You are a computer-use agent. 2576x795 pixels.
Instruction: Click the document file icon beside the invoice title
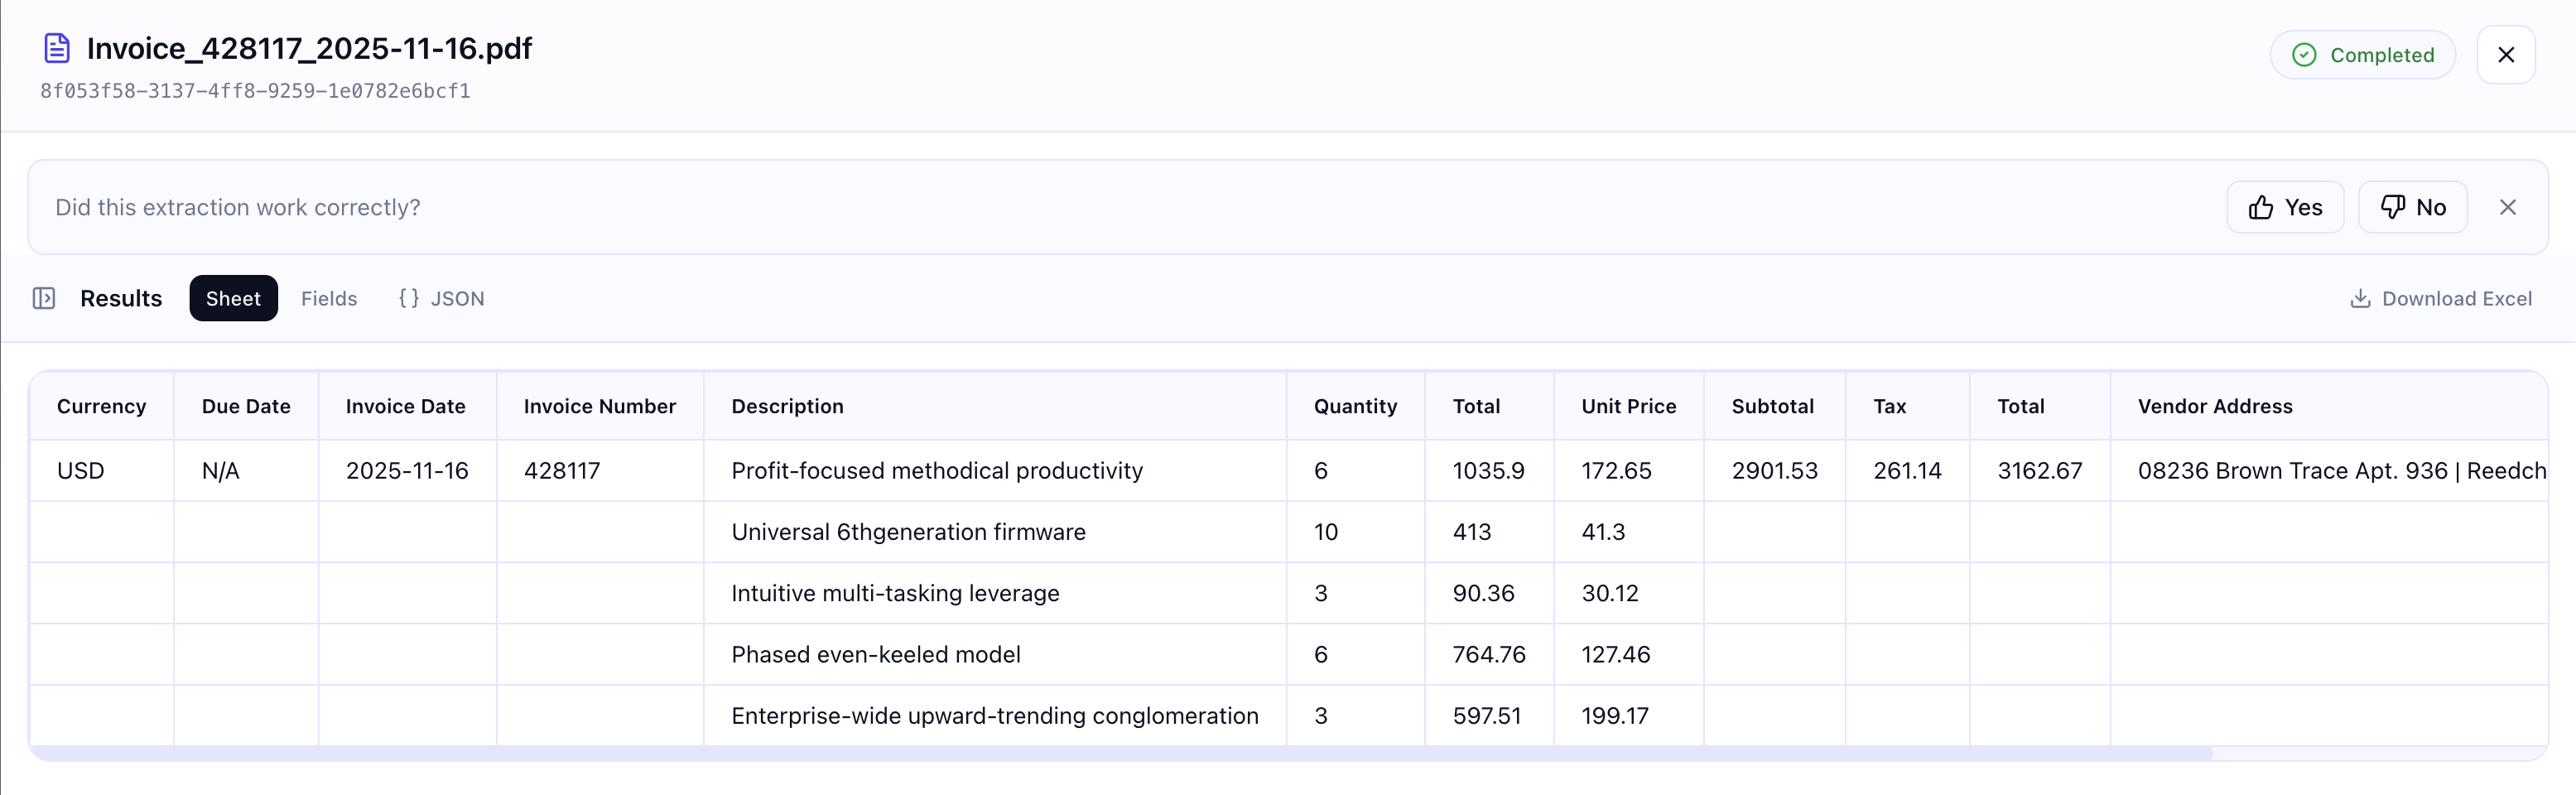click(57, 48)
